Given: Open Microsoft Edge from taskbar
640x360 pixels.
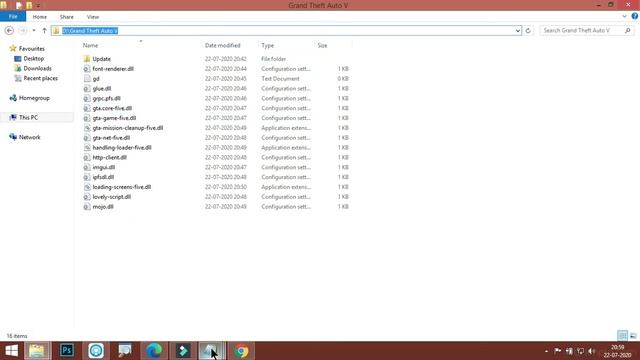Looking at the screenshot, I should (154, 351).
